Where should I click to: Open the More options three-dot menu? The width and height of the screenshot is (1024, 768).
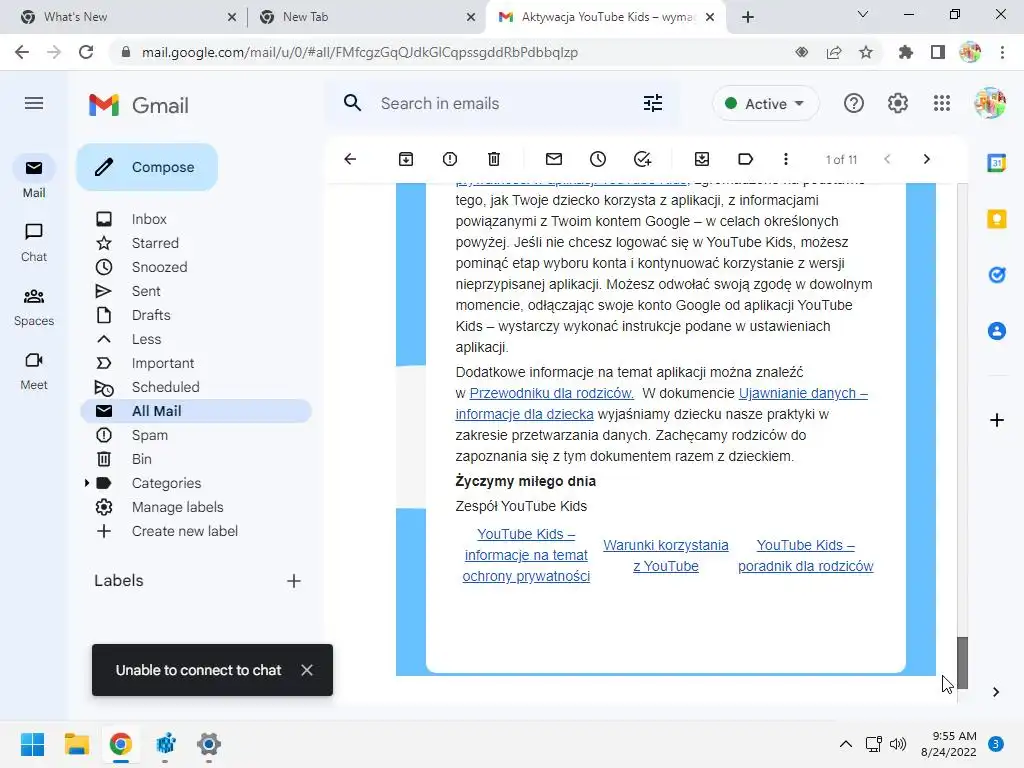tap(786, 159)
